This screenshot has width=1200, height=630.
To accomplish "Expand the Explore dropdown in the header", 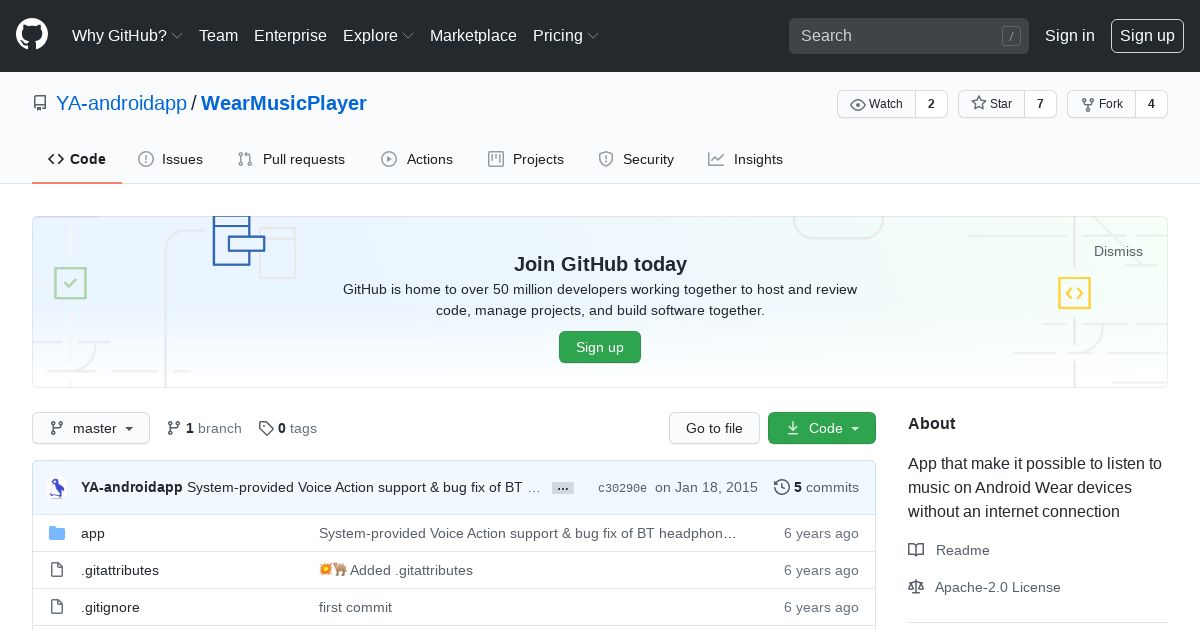I will click(378, 35).
